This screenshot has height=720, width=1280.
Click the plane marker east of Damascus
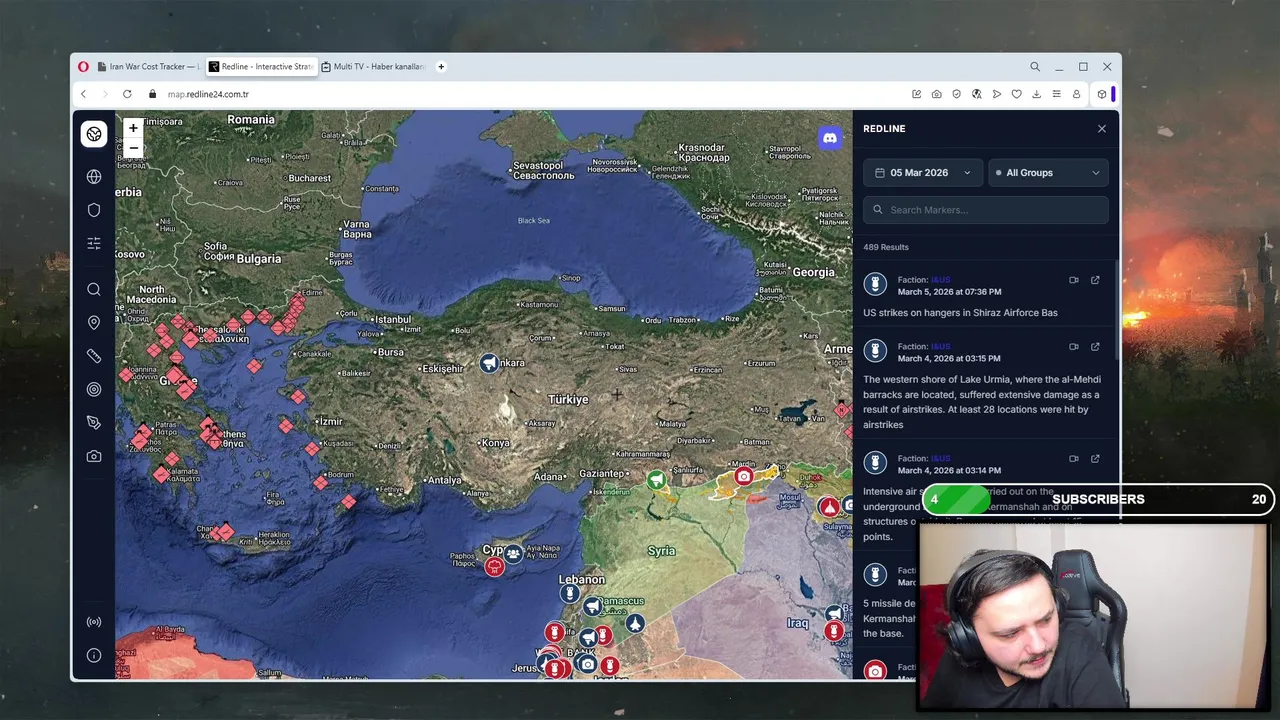[x=635, y=623]
